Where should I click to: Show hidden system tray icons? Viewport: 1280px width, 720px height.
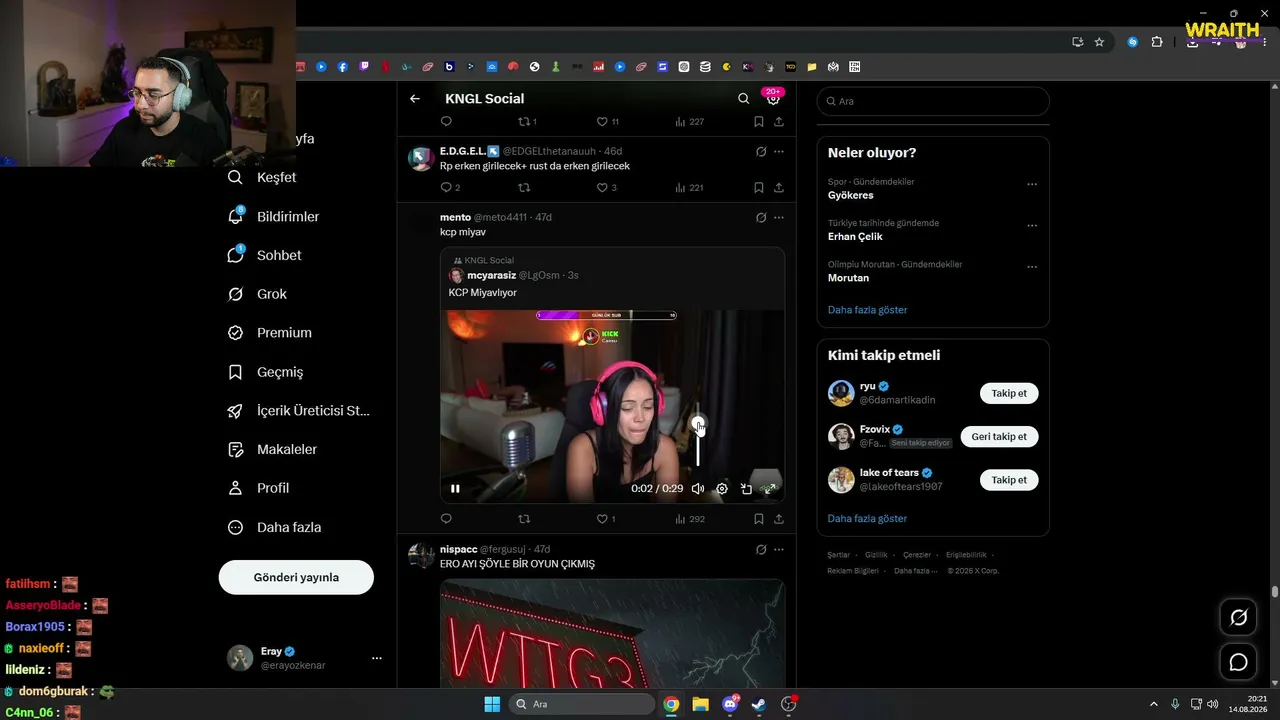point(1153,704)
